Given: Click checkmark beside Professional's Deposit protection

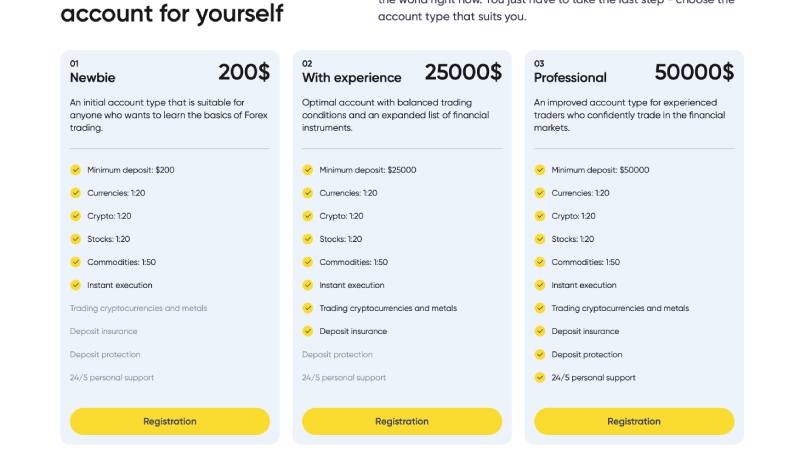Looking at the screenshot, I should click(x=540, y=354).
